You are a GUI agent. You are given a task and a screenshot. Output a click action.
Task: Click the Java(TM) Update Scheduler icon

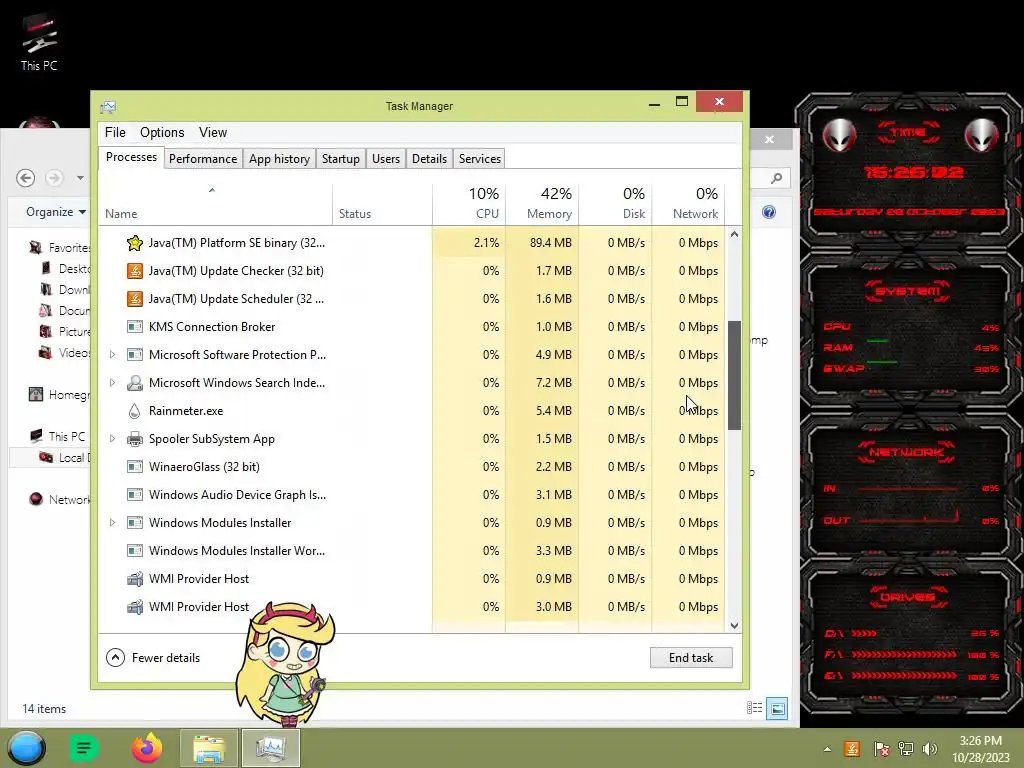pos(135,299)
